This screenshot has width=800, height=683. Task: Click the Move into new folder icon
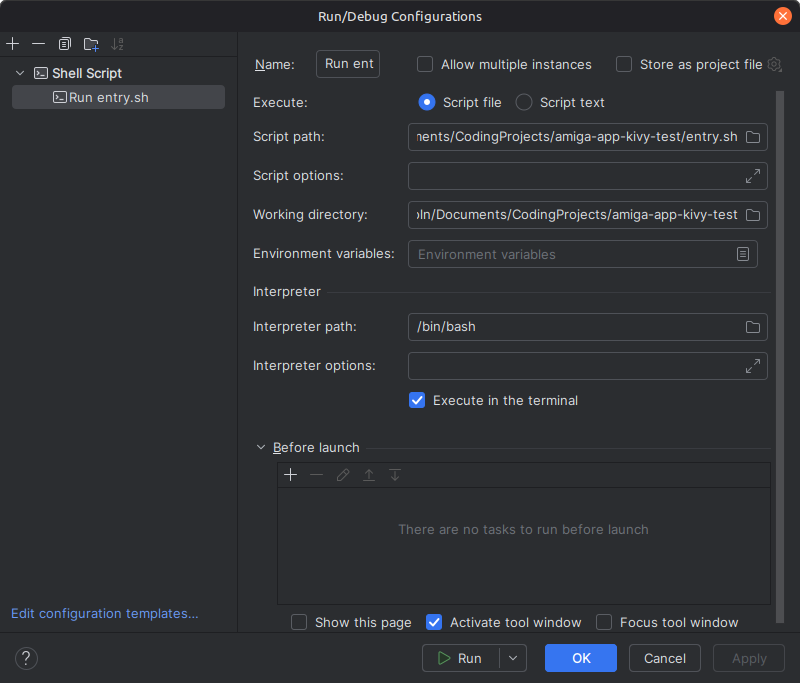[x=91, y=44]
